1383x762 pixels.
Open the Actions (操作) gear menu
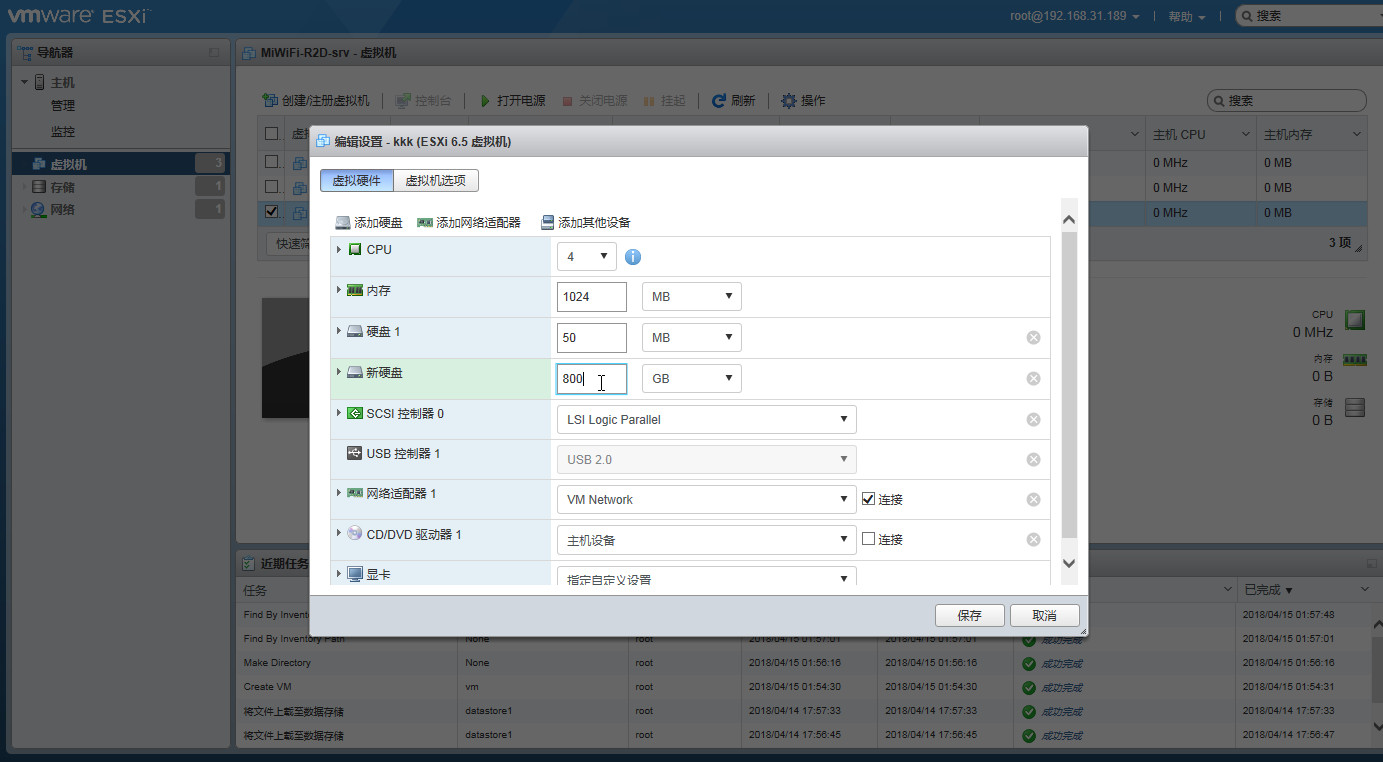point(789,101)
